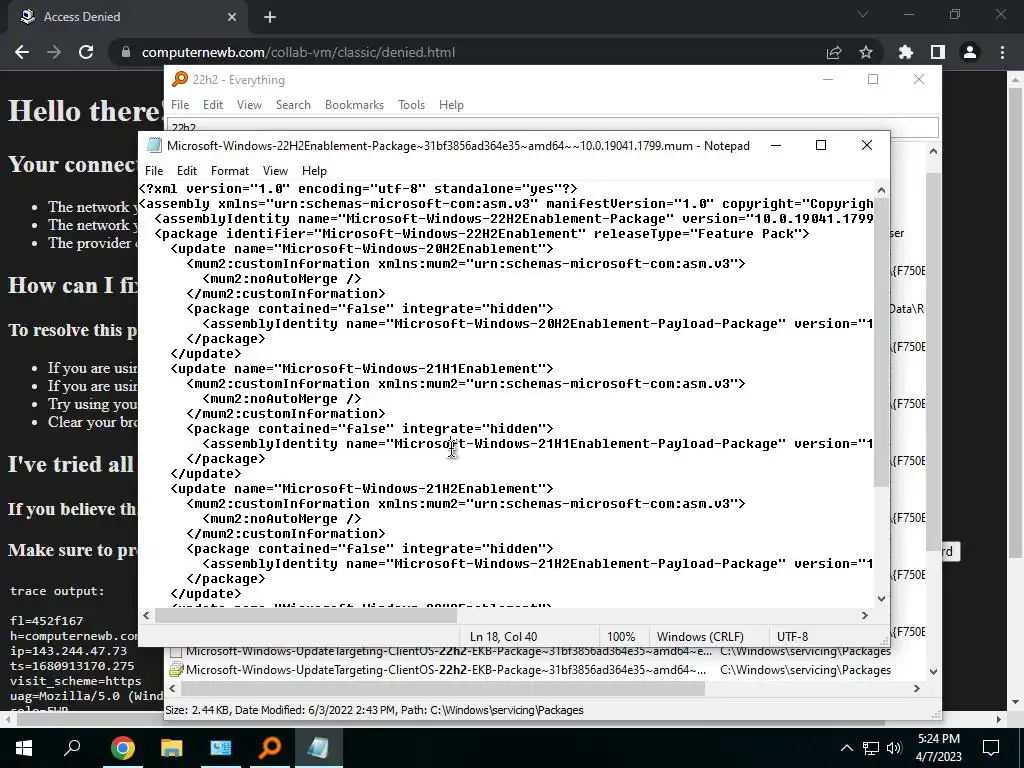Viewport: 1024px width, 768px height.
Task: Click the 22H2Enablement package identifier line
Action: pyautogui.click(x=482, y=234)
